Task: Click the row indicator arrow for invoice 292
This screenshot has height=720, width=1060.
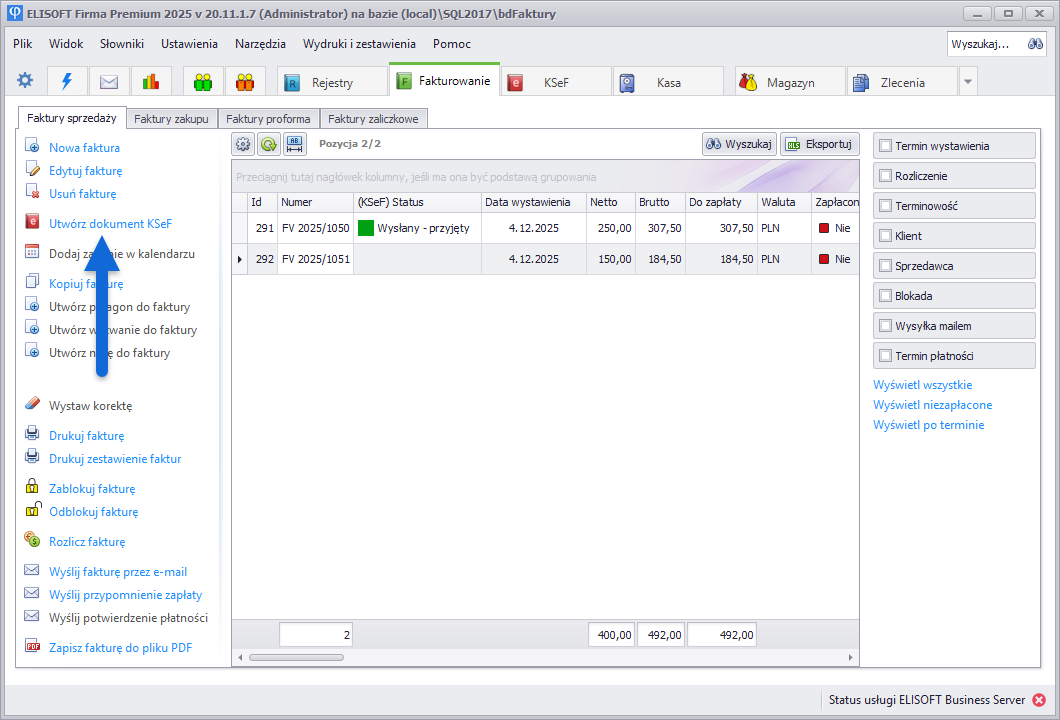Action: pos(239,259)
